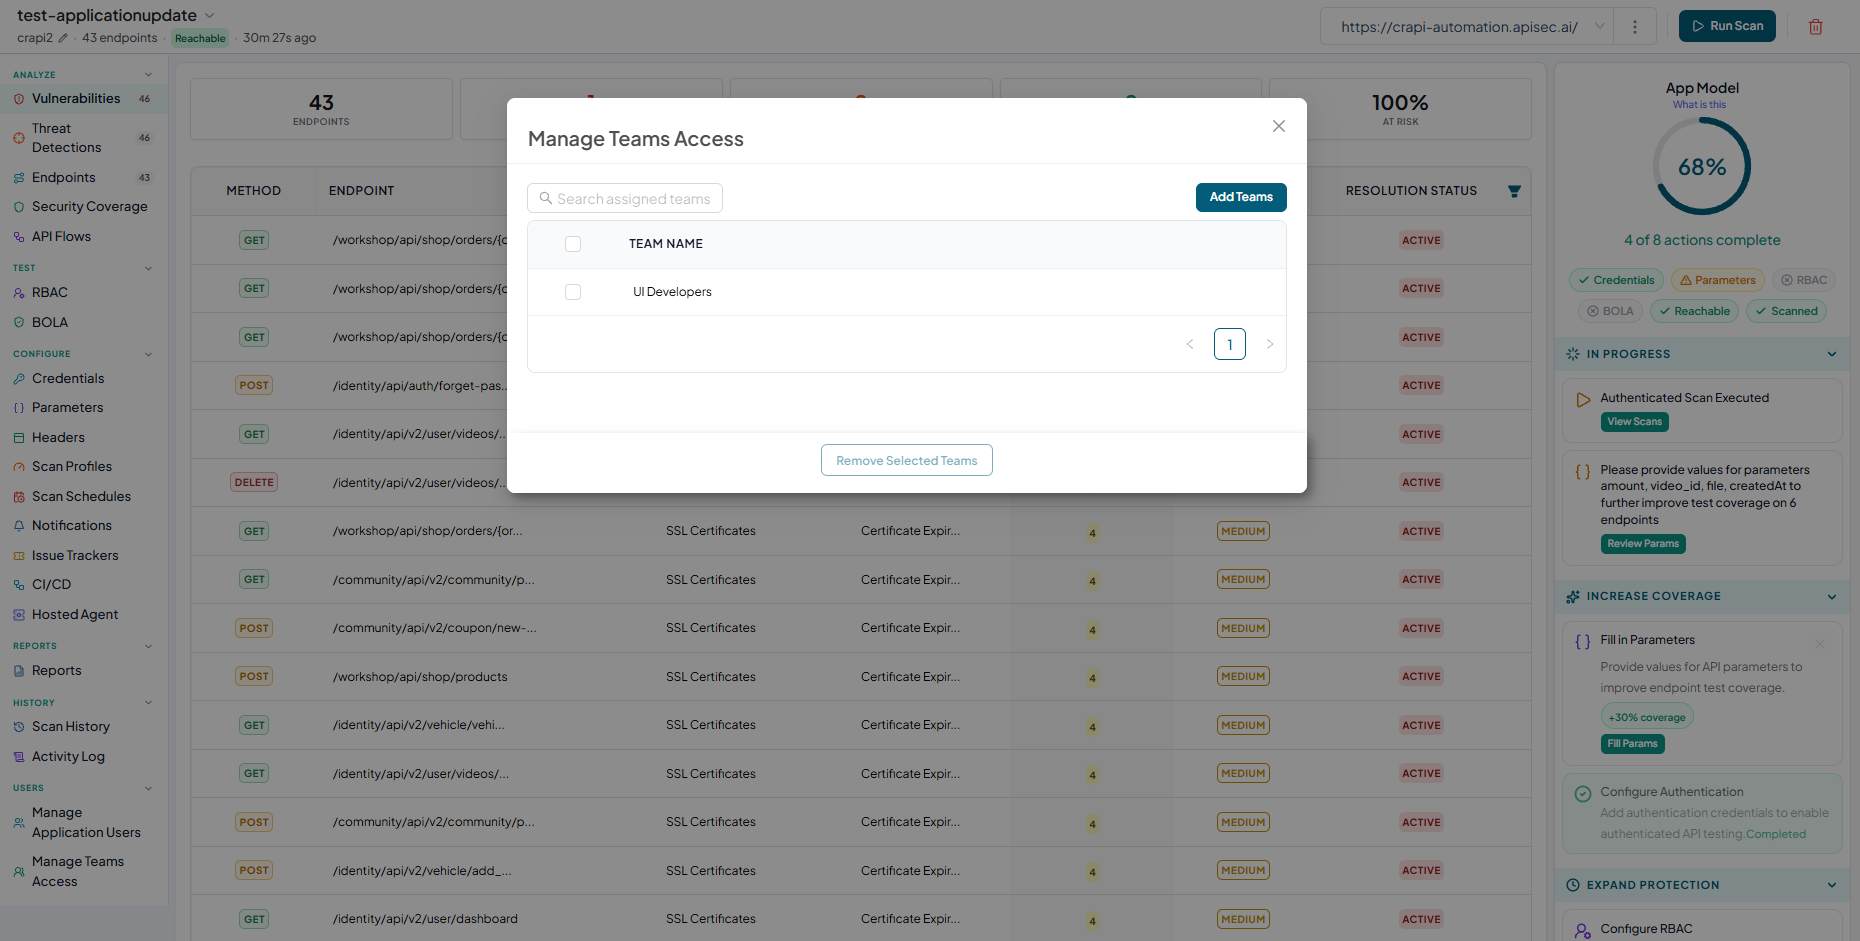Click the search magnifier icon in teams field
Image resolution: width=1860 pixels, height=941 pixels.
point(546,198)
